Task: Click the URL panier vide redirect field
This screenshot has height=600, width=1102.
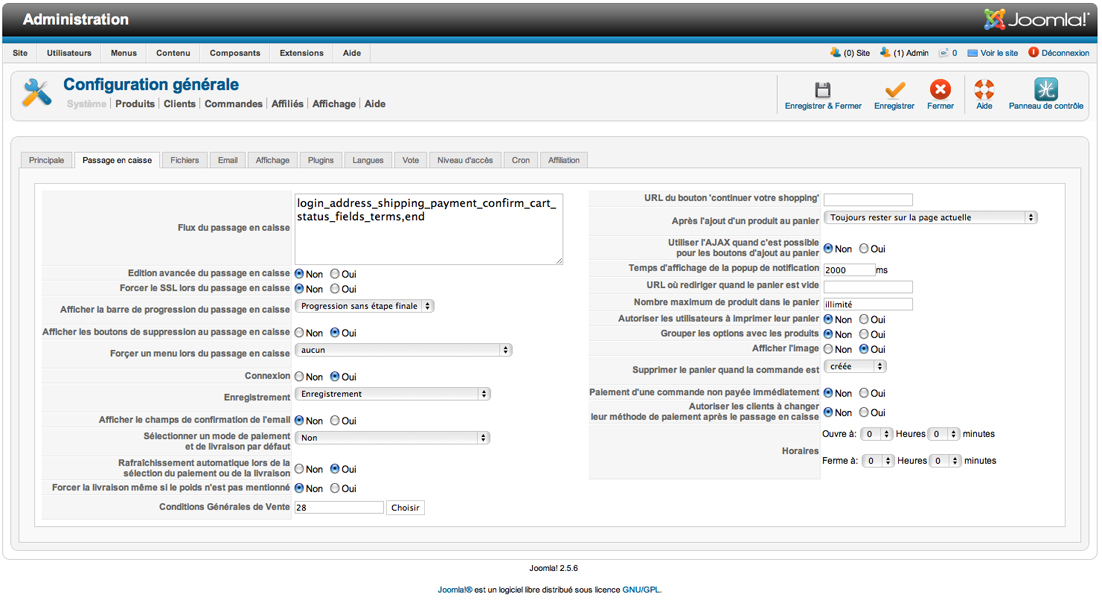Action: 868,287
